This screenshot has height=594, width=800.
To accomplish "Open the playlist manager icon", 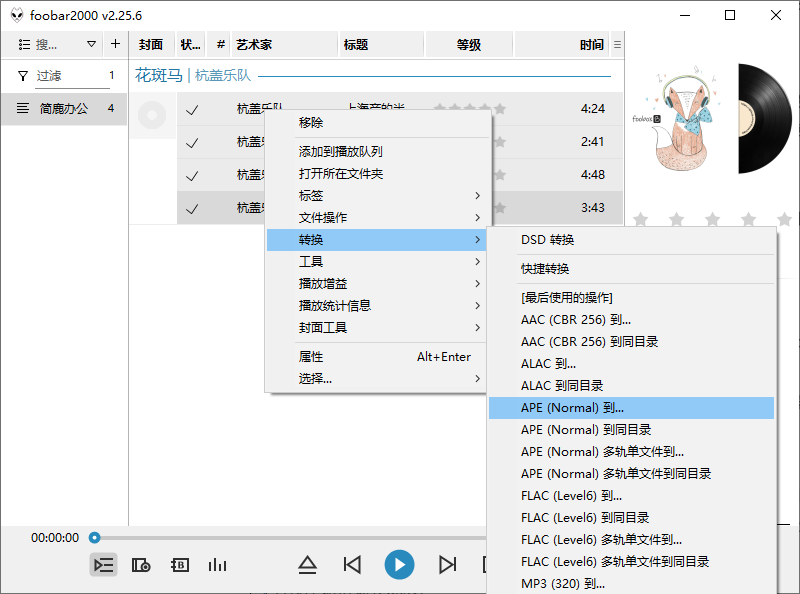I will tap(104, 565).
